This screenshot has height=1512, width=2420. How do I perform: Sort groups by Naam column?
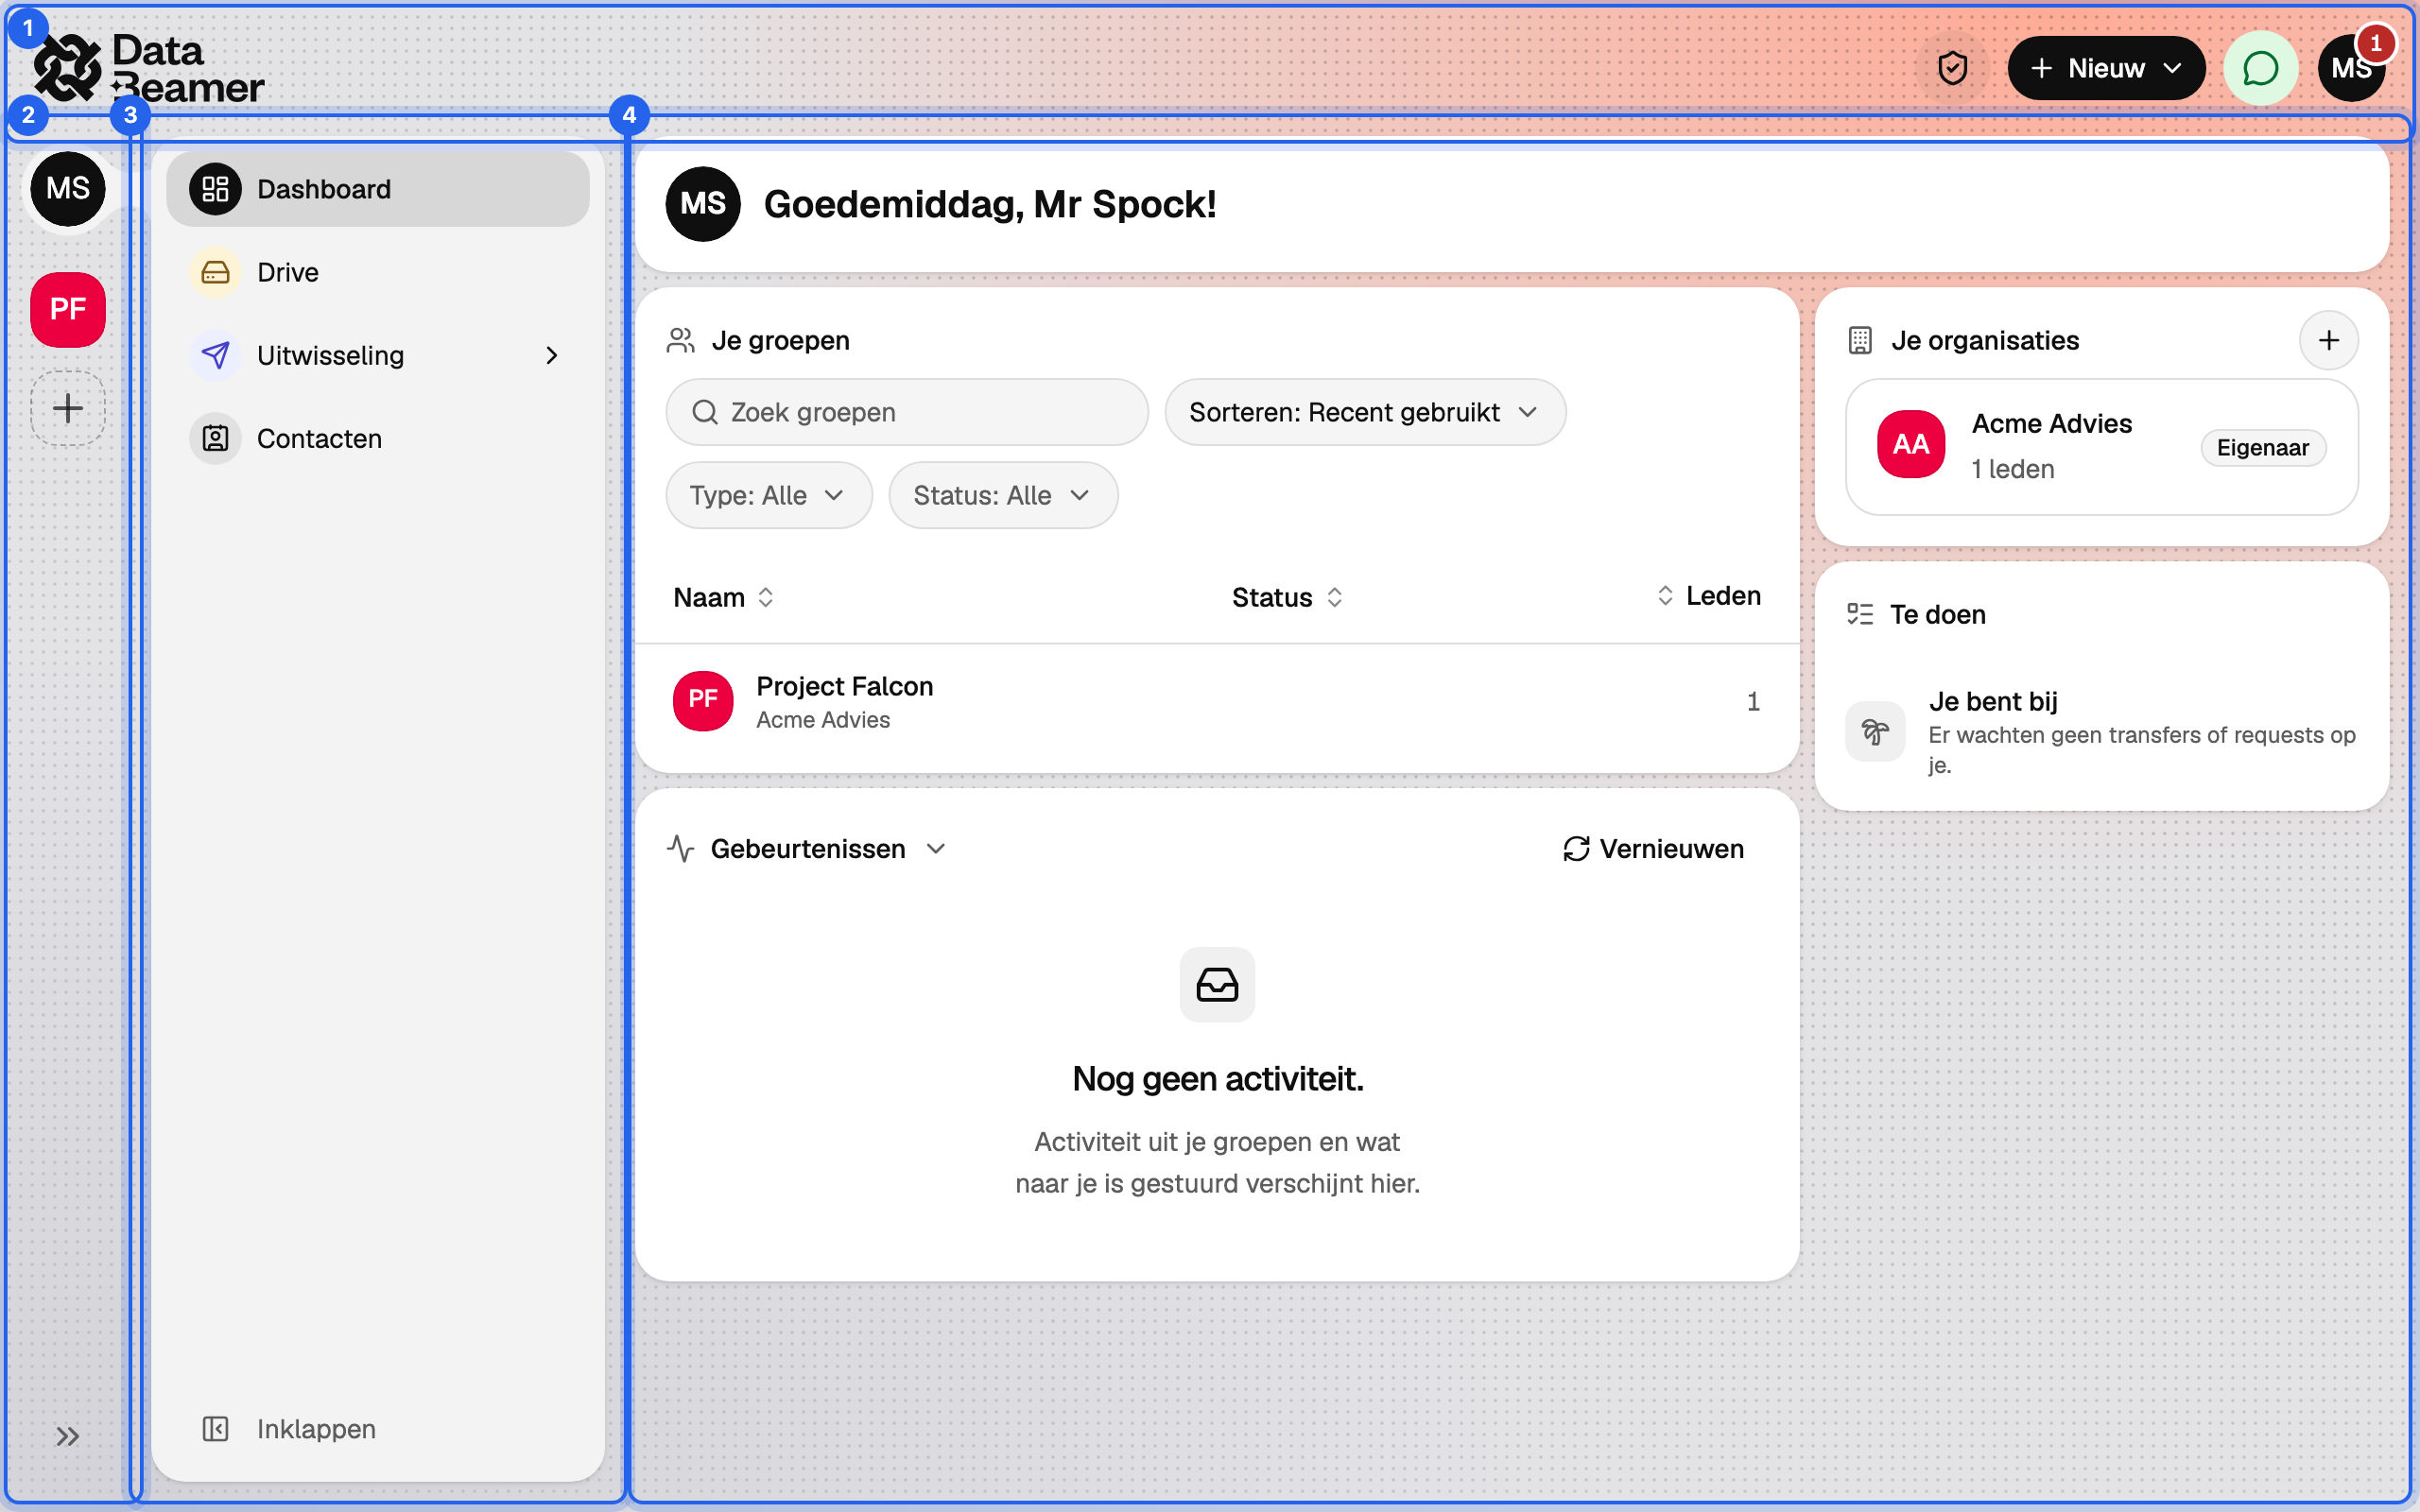pyautogui.click(x=724, y=597)
